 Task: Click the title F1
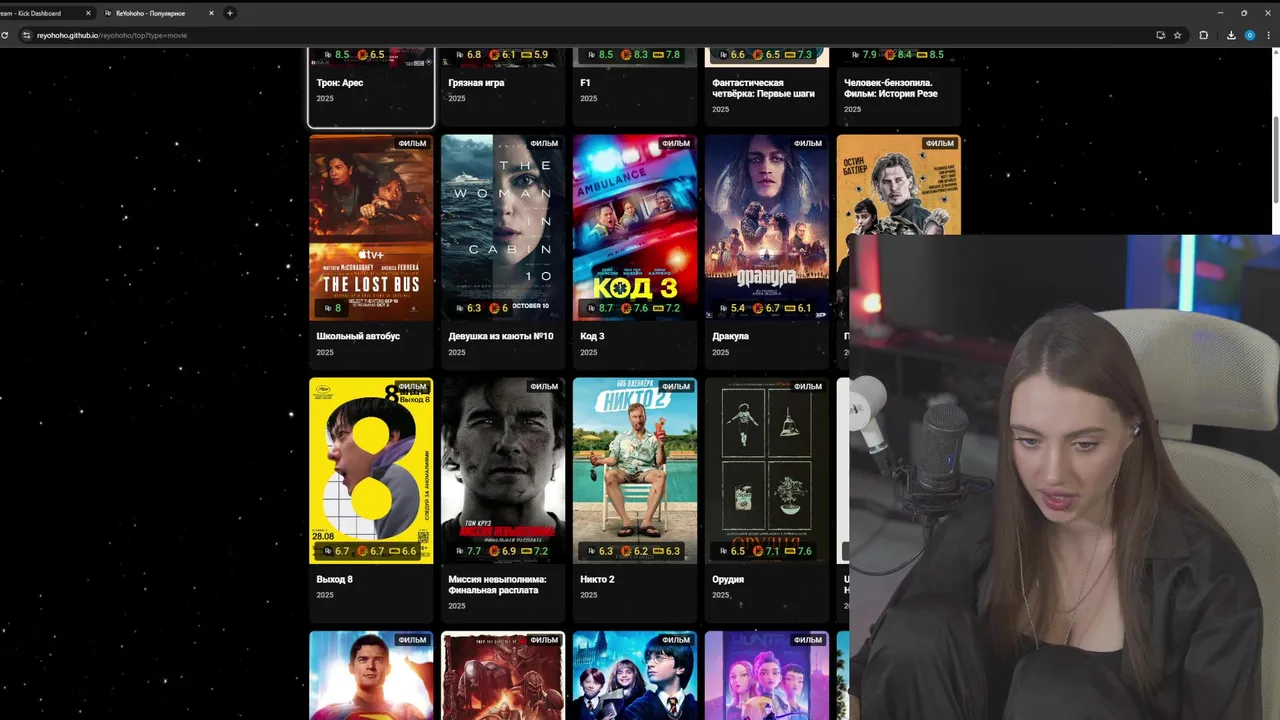586,83
